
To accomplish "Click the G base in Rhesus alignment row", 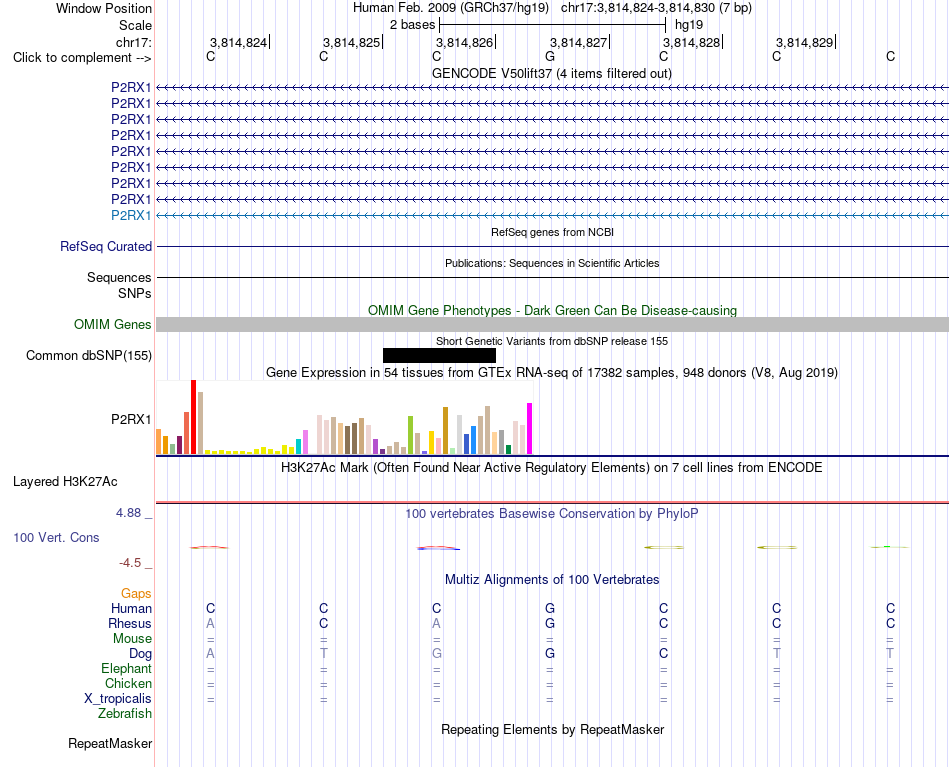I will coord(550,623).
